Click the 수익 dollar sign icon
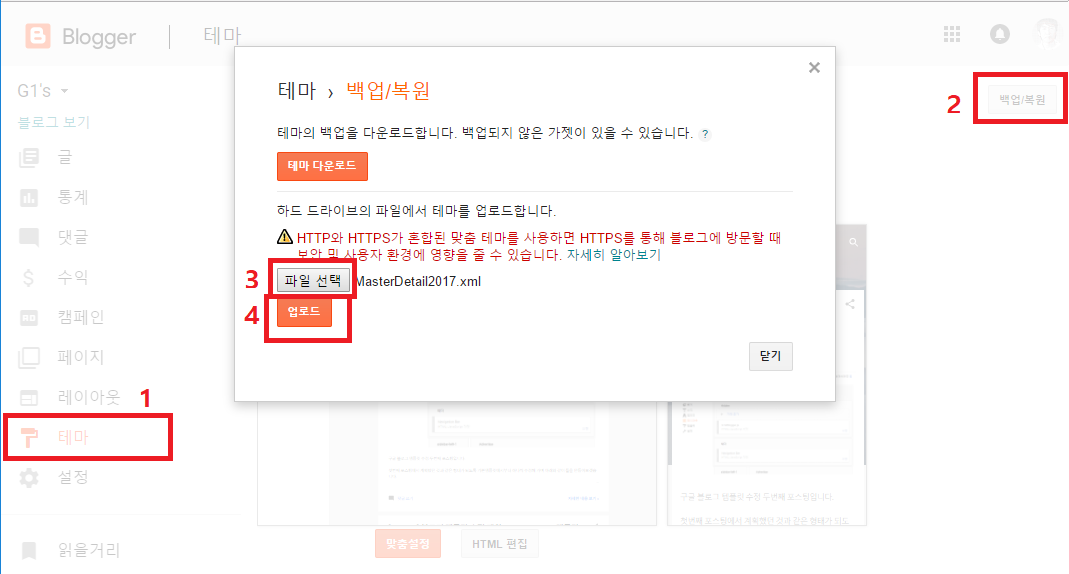The height and width of the screenshot is (574, 1069). coord(29,277)
